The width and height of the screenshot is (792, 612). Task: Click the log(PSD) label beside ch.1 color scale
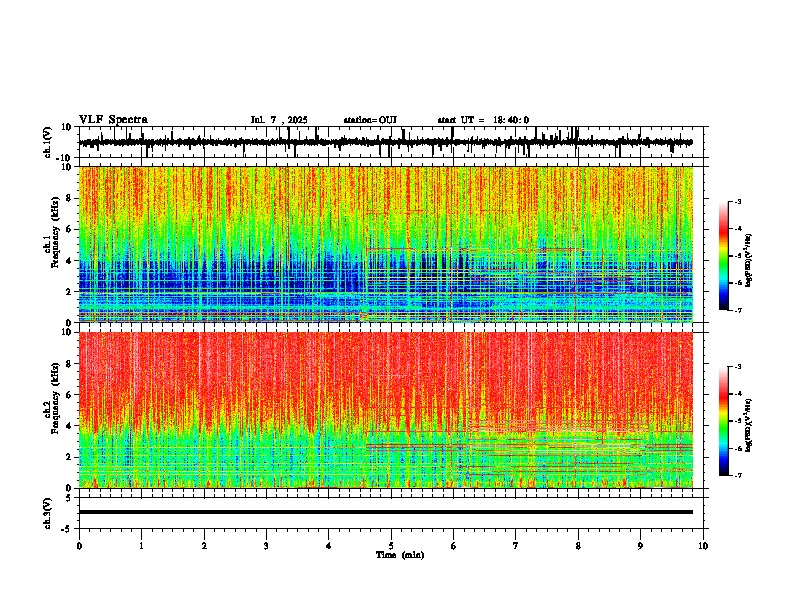[750, 261]
